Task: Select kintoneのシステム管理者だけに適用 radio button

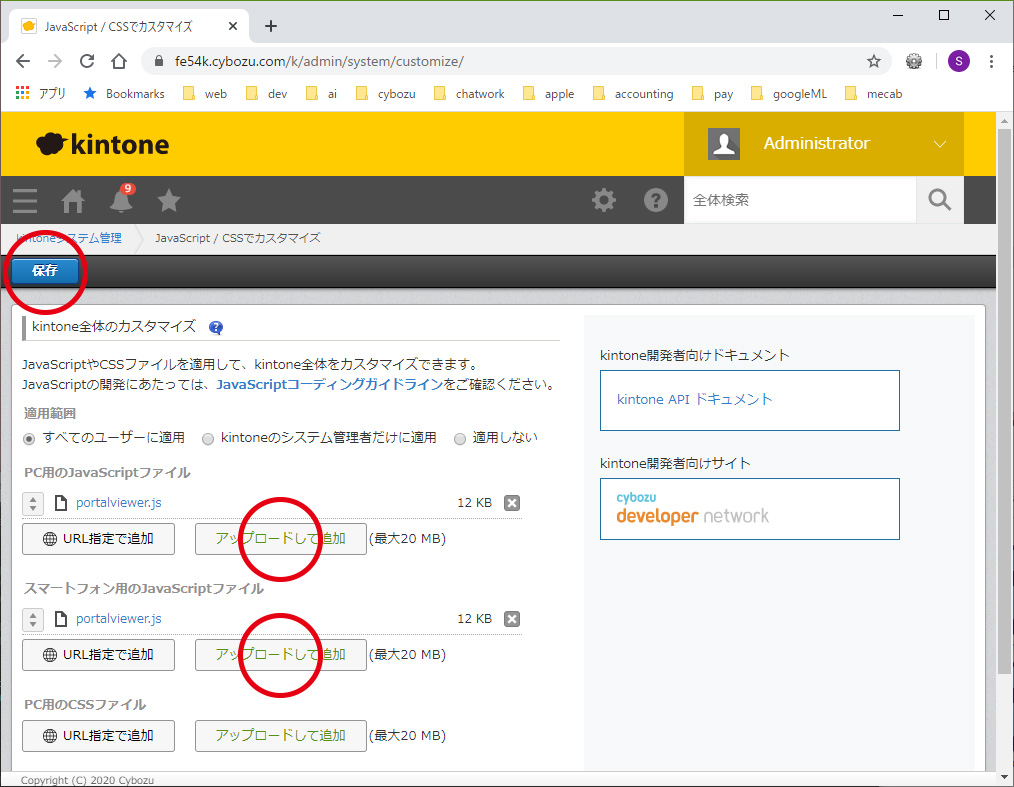Action: [x=208, y=439]
